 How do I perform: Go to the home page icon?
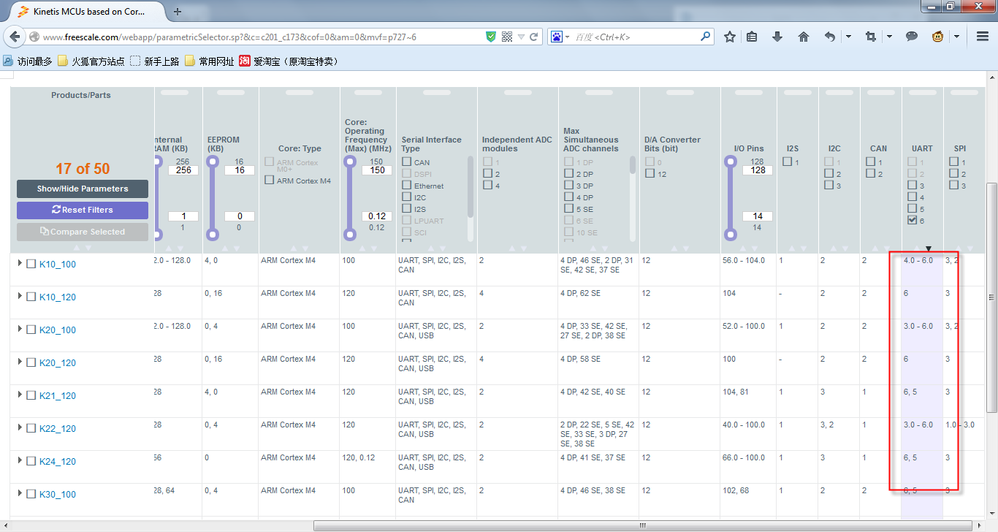coord(803,37)
